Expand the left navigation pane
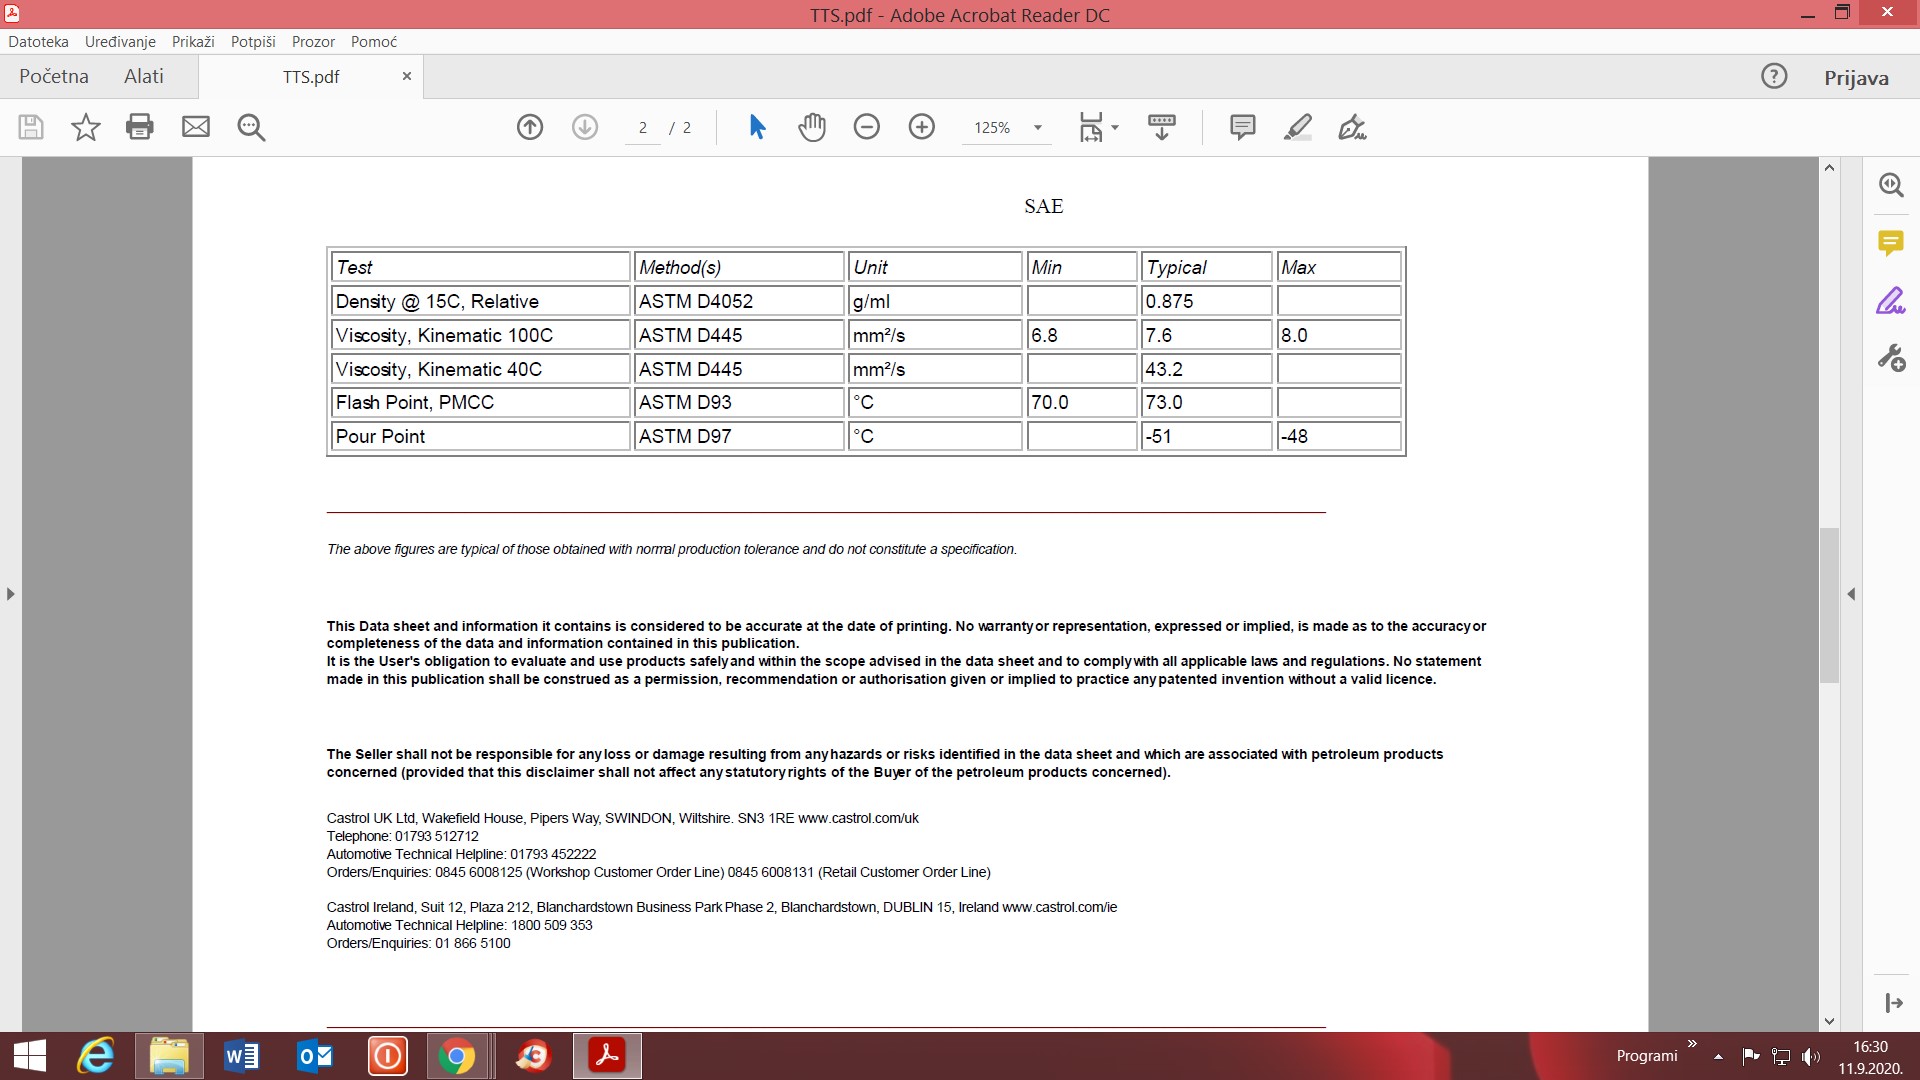The width and height of the screenshot is (1920, 1080). tap(10, 594)
